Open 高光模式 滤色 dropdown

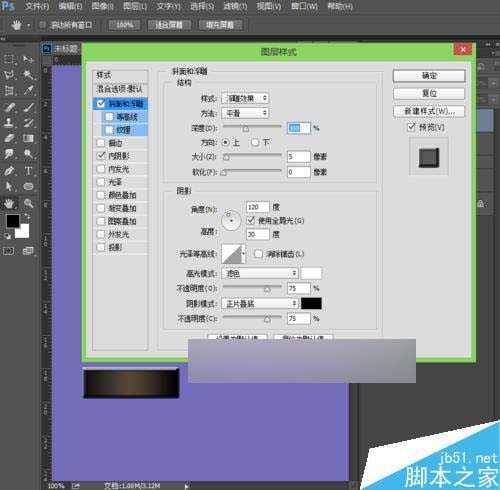click(260, 273)
